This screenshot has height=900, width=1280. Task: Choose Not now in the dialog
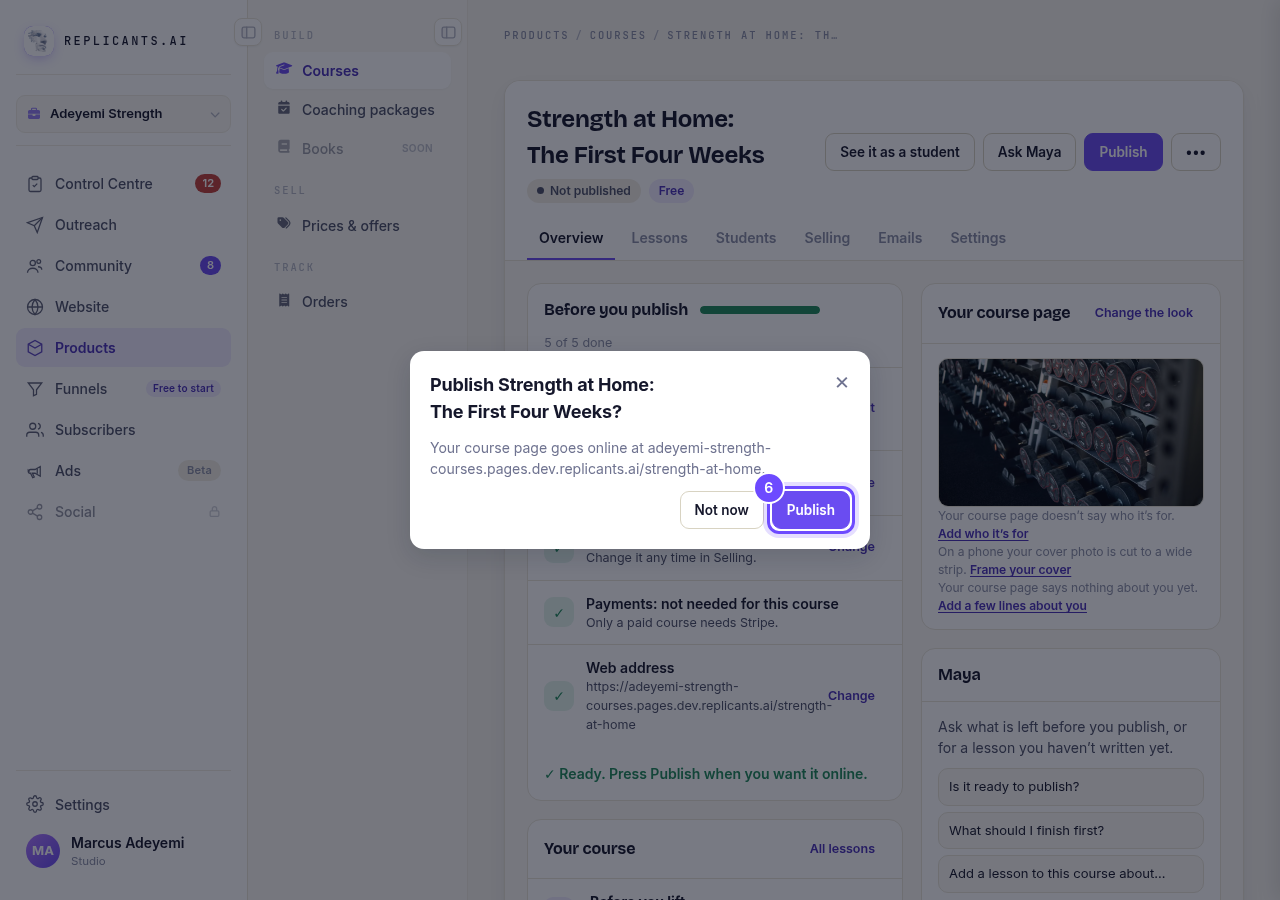tap(721, 510)
